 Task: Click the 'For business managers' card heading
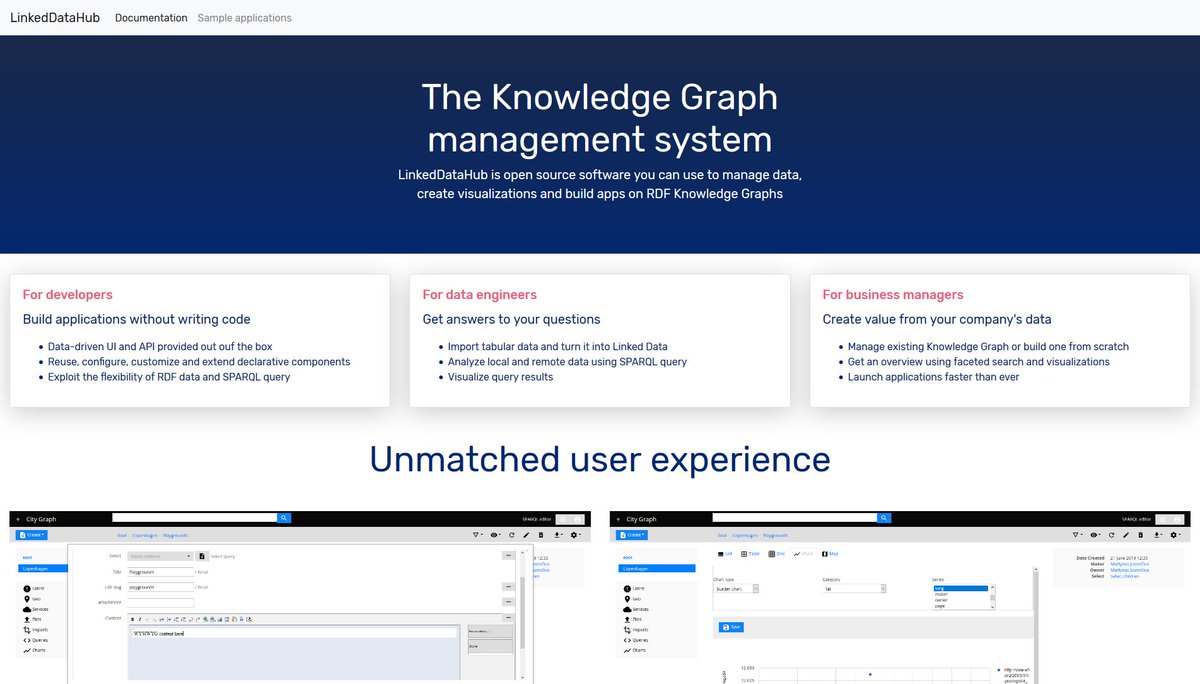pos(893,295)
